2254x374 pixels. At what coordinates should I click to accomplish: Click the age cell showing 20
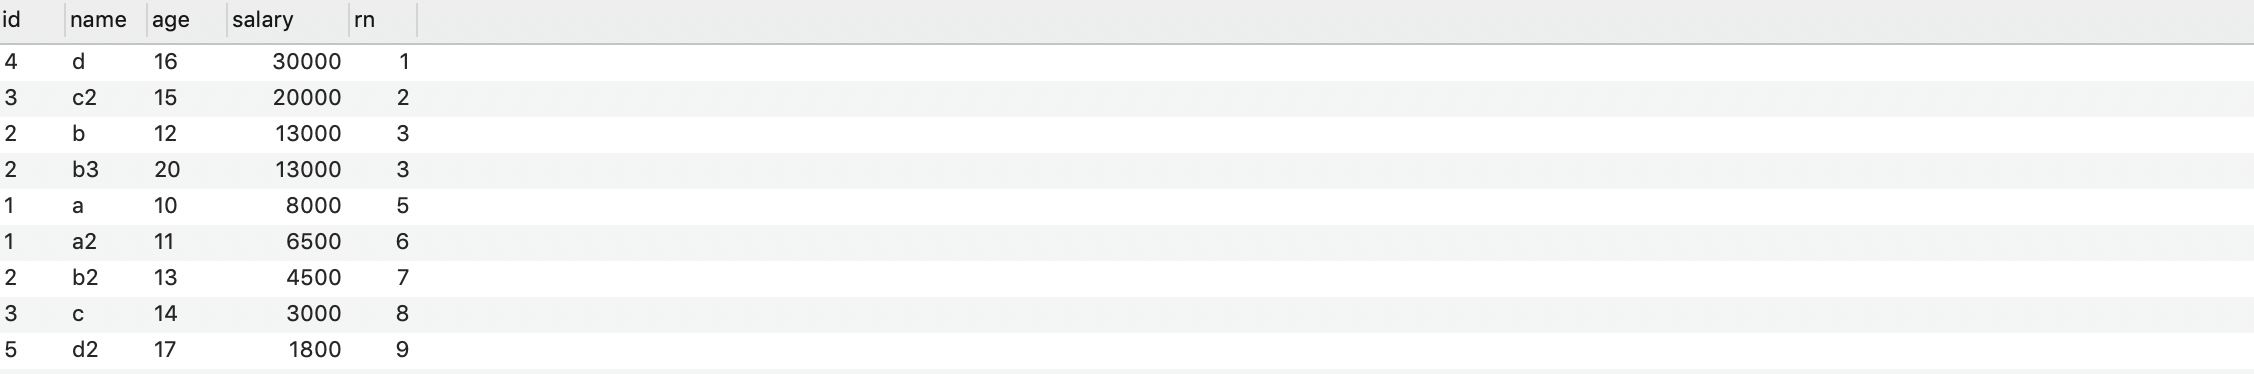pyautogui.click(x=167, y=170)
